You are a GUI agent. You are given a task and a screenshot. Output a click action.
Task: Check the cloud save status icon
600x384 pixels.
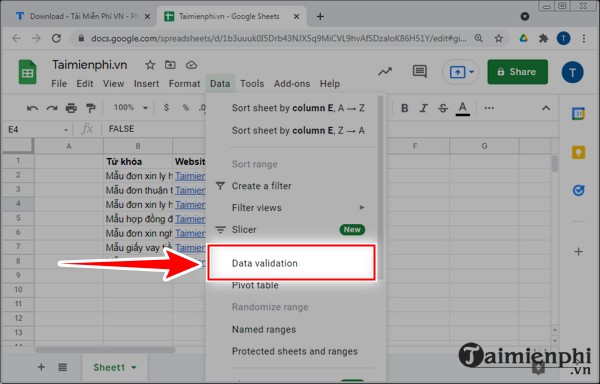tap(191, 65)
